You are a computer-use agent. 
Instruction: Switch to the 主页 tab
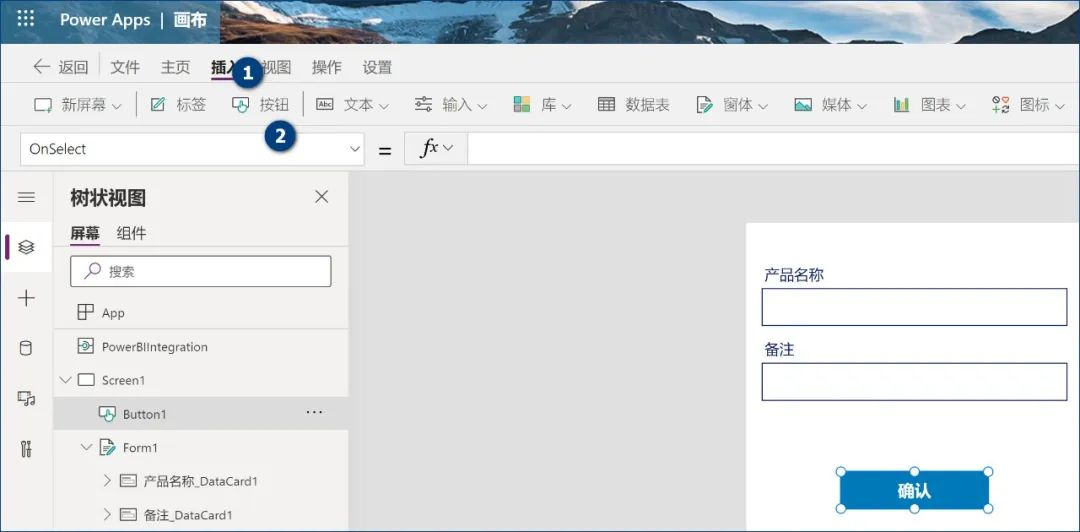pyautogui.click(x=175, y=67)
